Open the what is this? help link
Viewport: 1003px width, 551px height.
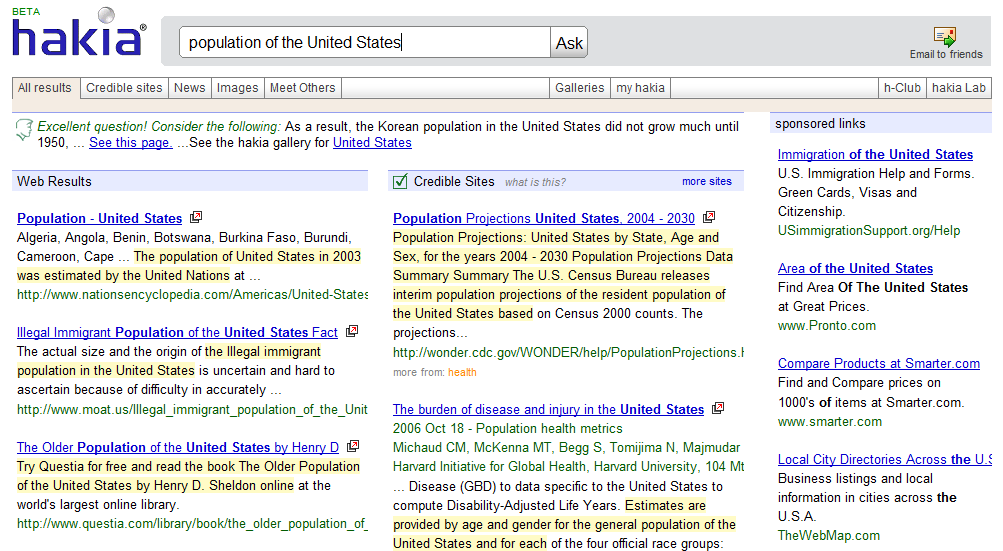coord(535,182)
